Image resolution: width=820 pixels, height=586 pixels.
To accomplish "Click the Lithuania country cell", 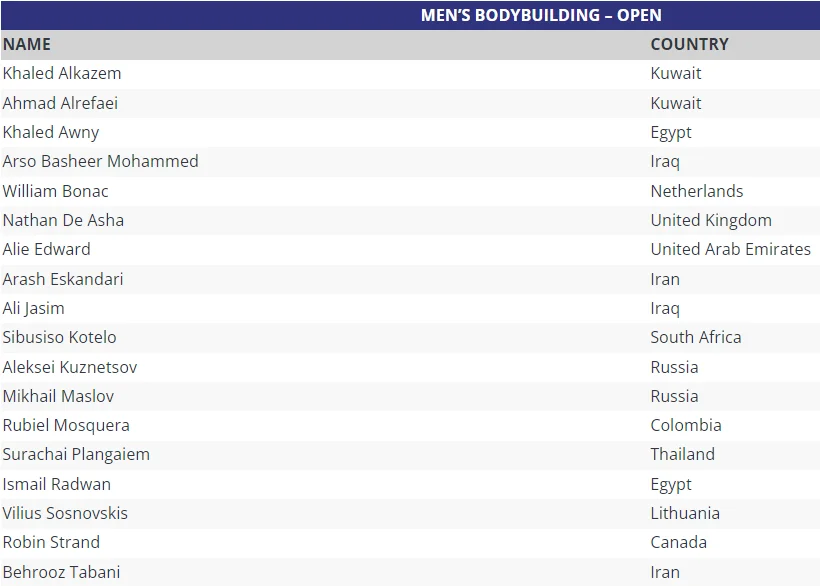I will coord(685,513).
